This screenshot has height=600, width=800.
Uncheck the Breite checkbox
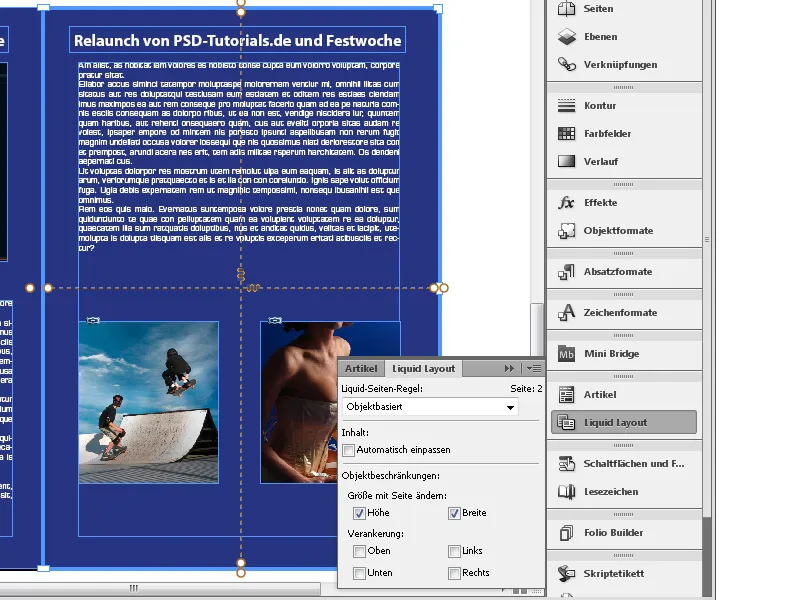(x=454, y=513)
